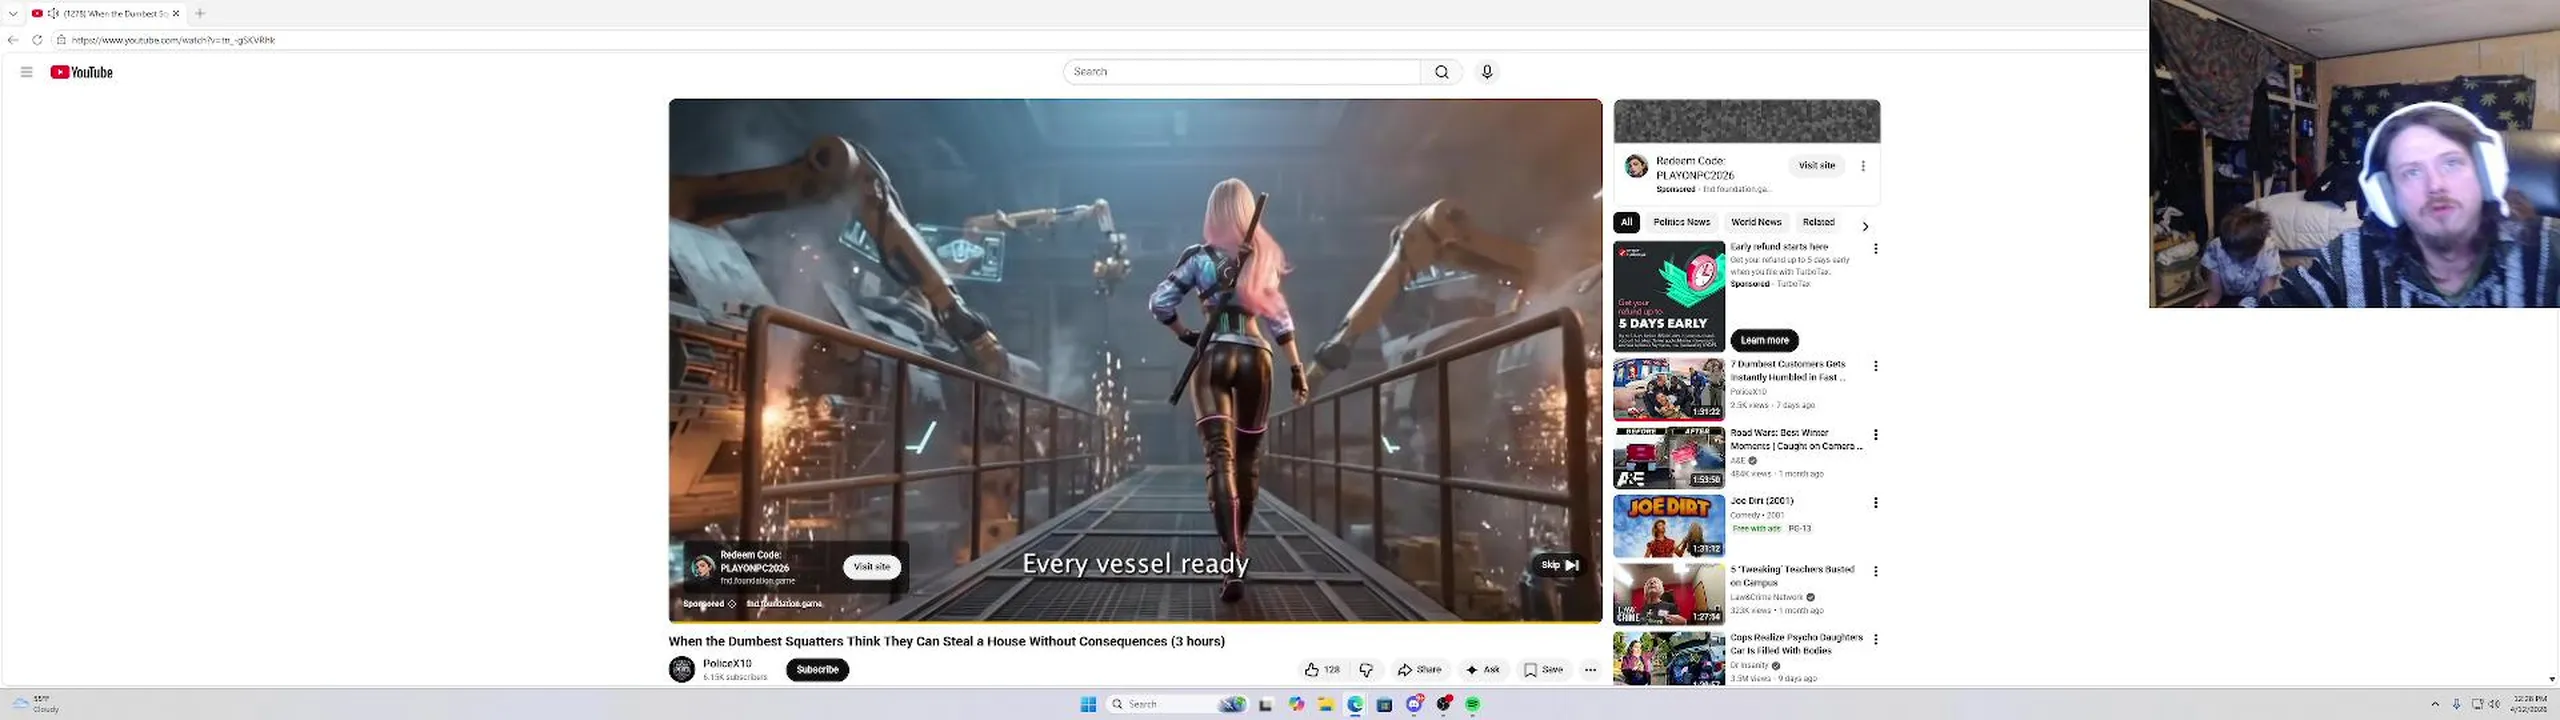
Task: Open PoliceX10 channel name link
Action: pos(727,663)
